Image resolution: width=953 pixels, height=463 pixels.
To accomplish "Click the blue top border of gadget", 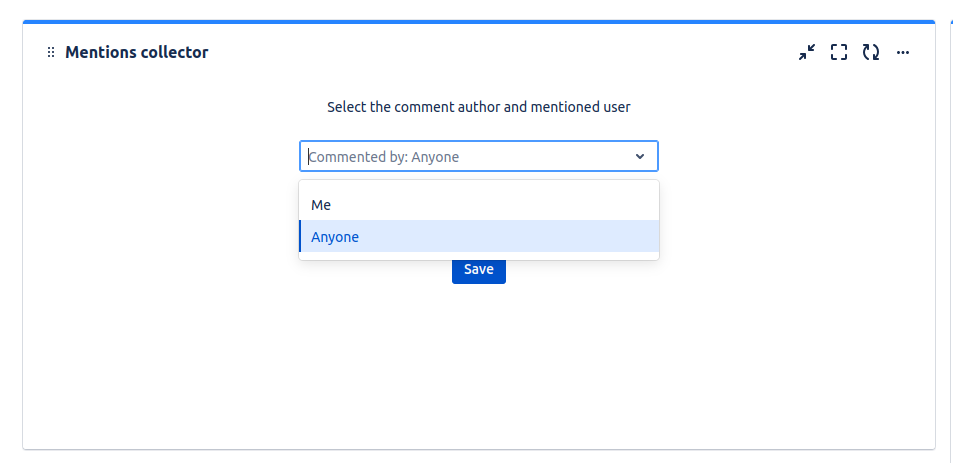I will (478, 21).
